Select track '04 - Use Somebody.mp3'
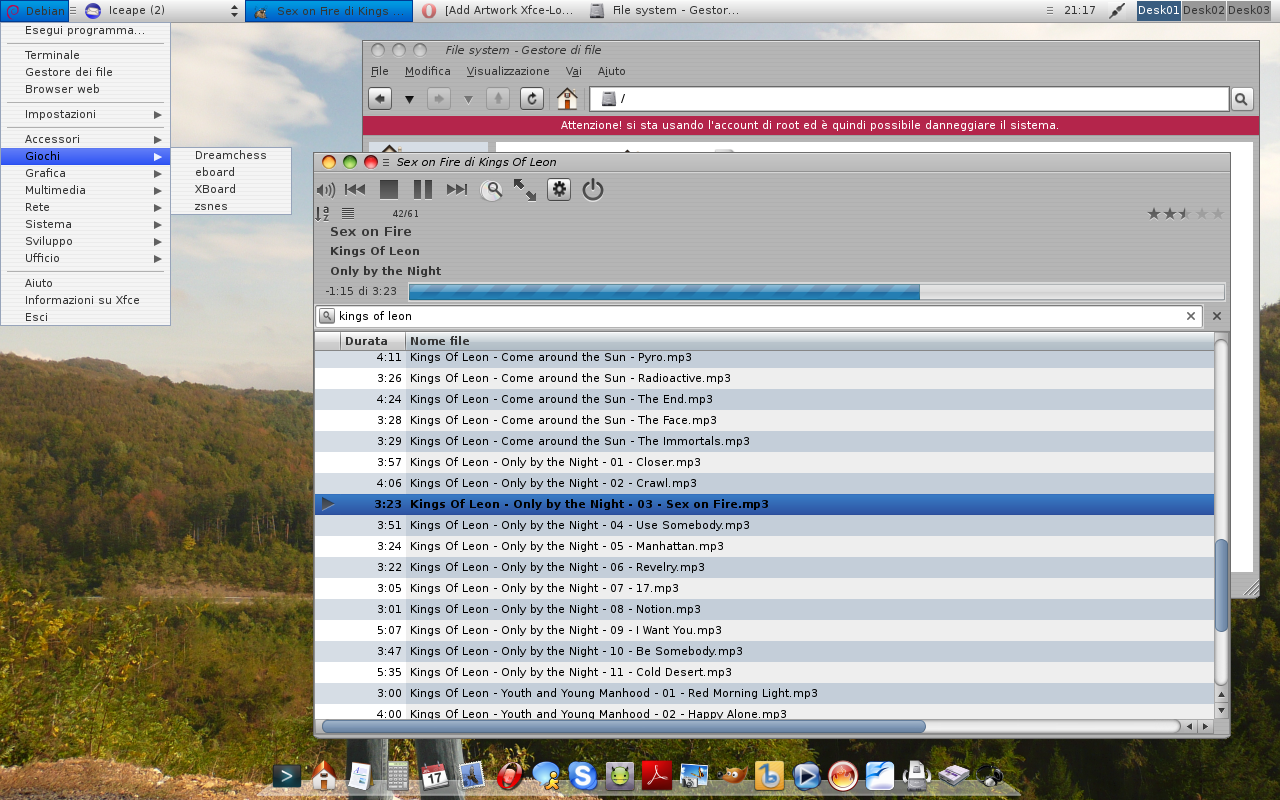This screenshot has height=800, width=1280. click(x=764, y=525)
